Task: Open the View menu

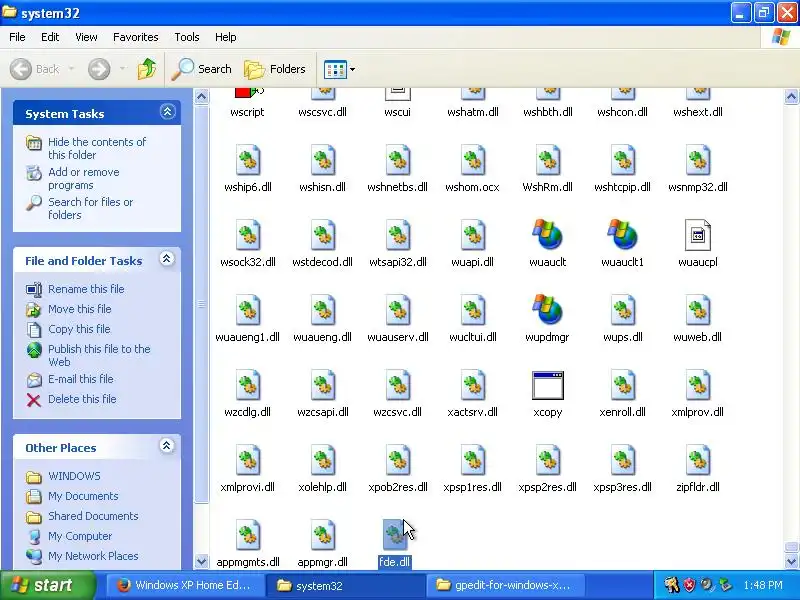Action: pos(86,37)
